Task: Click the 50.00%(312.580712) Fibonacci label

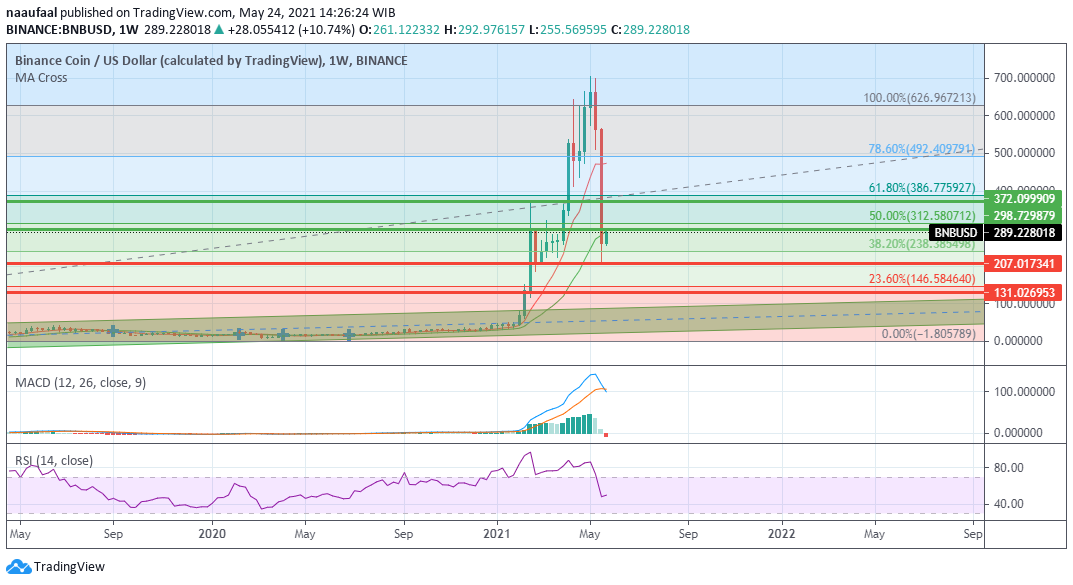Action: coord(922,216)
